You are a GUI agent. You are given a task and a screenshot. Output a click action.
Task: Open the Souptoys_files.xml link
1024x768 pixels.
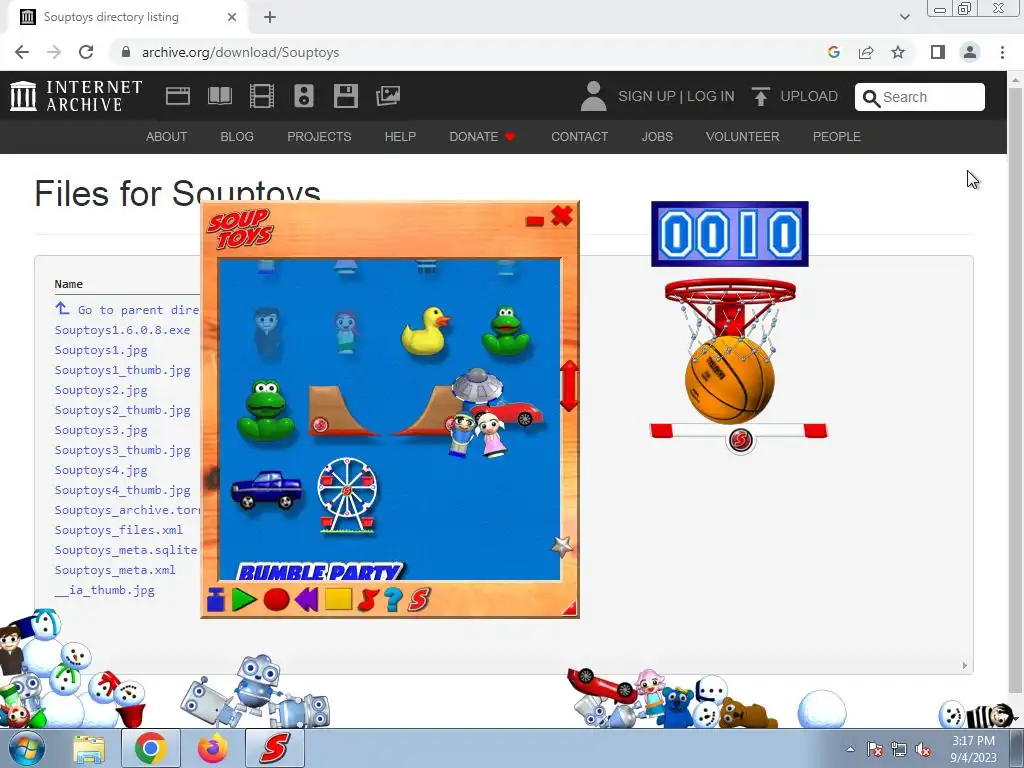click(x=118, y=530)
